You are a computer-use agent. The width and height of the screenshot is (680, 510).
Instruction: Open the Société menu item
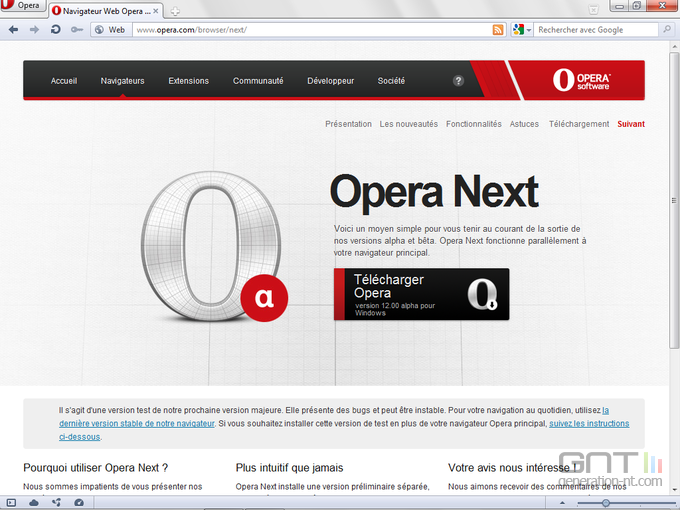coord(391,81)
